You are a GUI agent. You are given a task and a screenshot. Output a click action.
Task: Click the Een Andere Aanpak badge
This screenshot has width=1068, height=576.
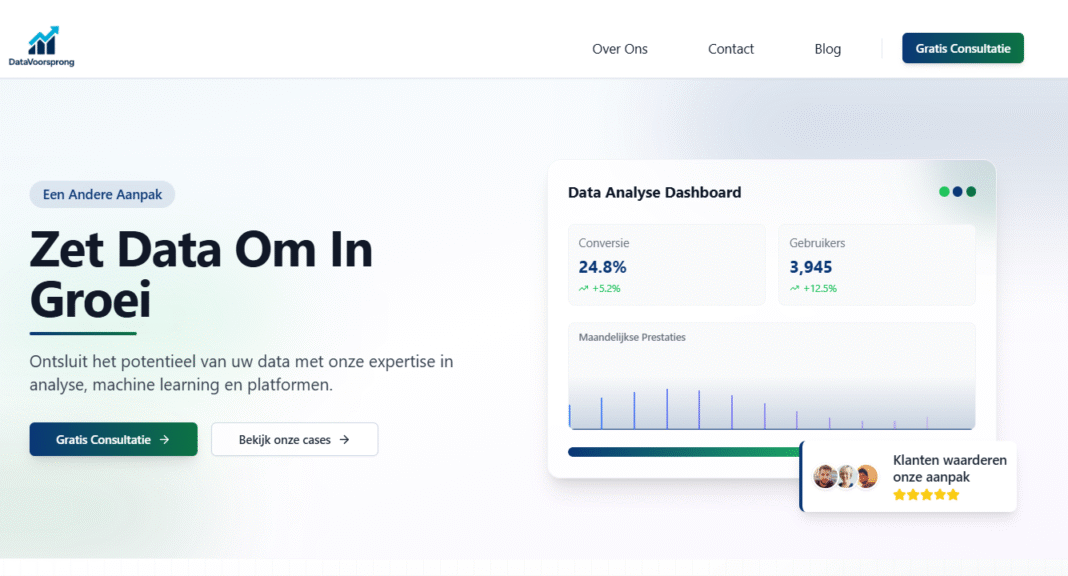pyautogui.click(x=102, y=195)
